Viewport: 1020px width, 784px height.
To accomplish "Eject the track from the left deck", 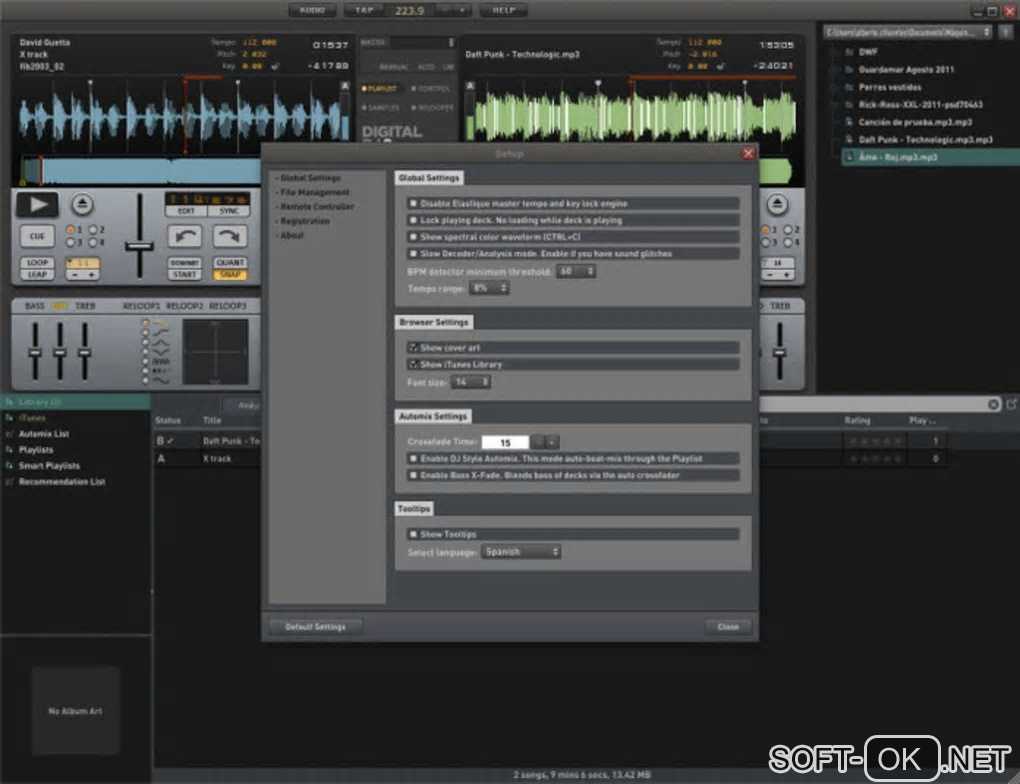I will [x=82, y=204].
